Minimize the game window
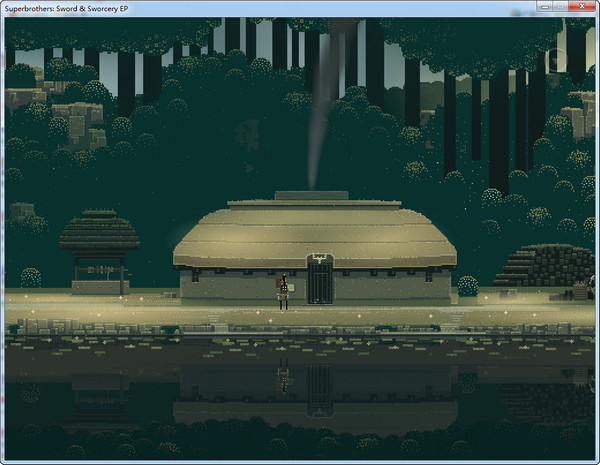Screen dimensions: 600x465 pos(544,6)
